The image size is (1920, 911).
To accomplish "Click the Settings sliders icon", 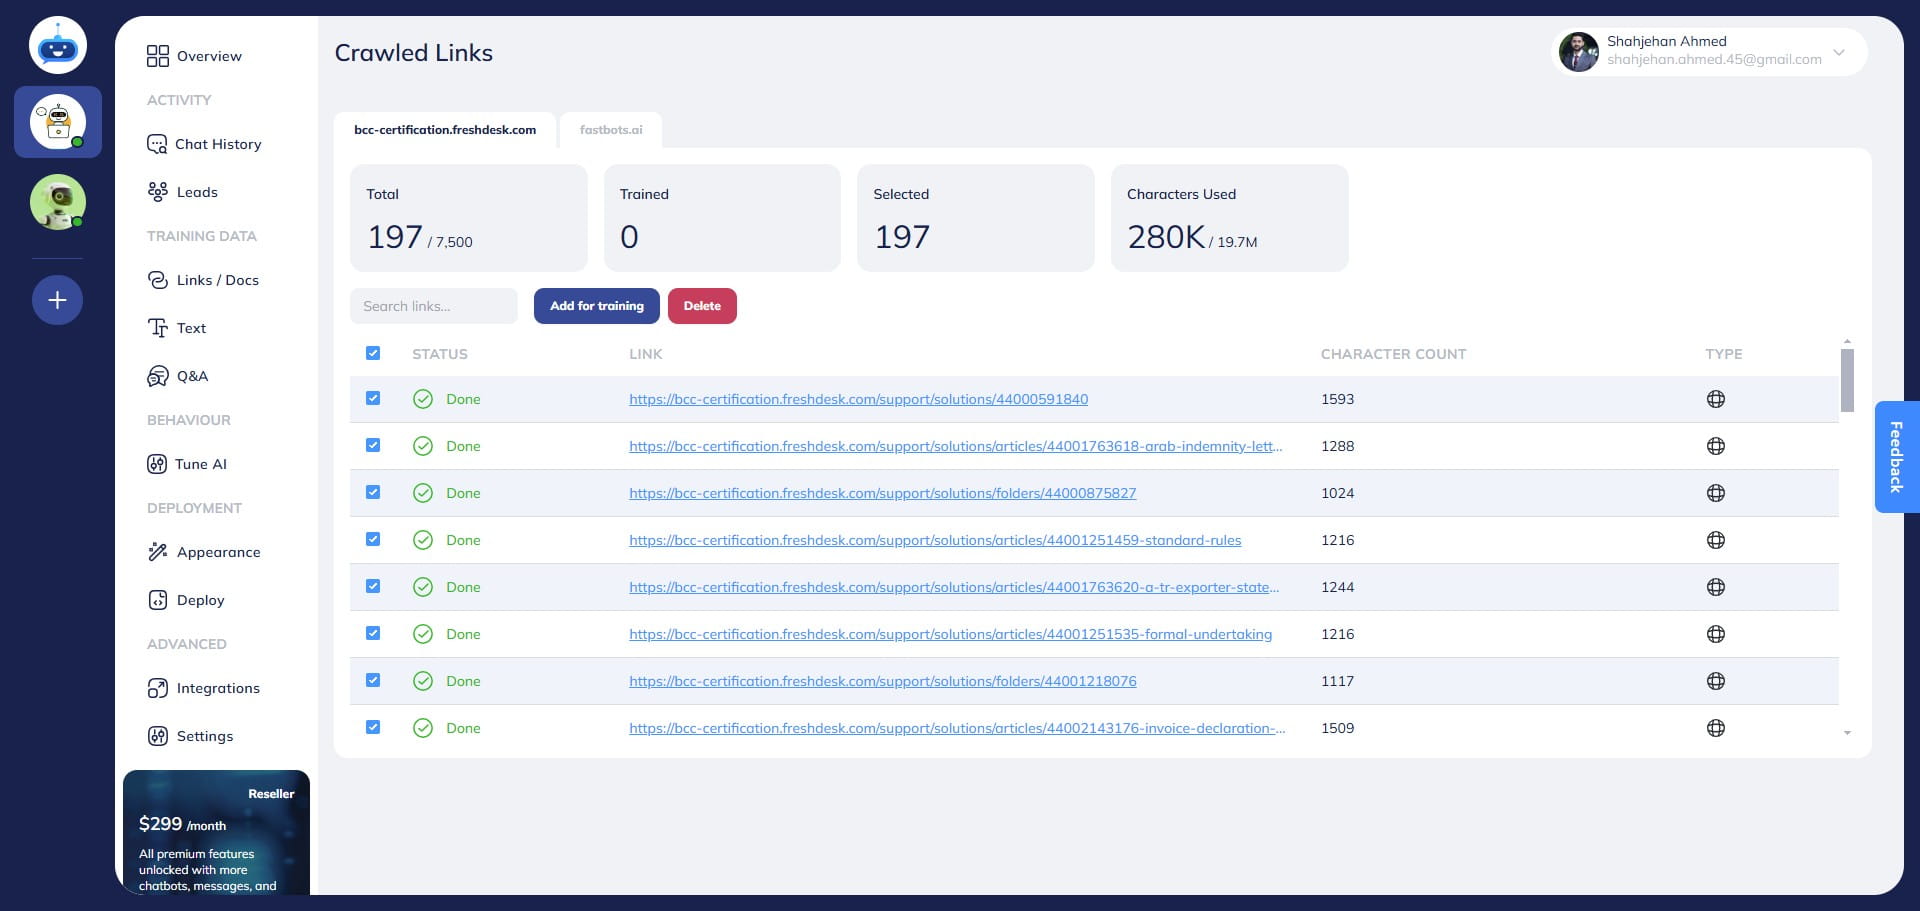I will (158, 736).
